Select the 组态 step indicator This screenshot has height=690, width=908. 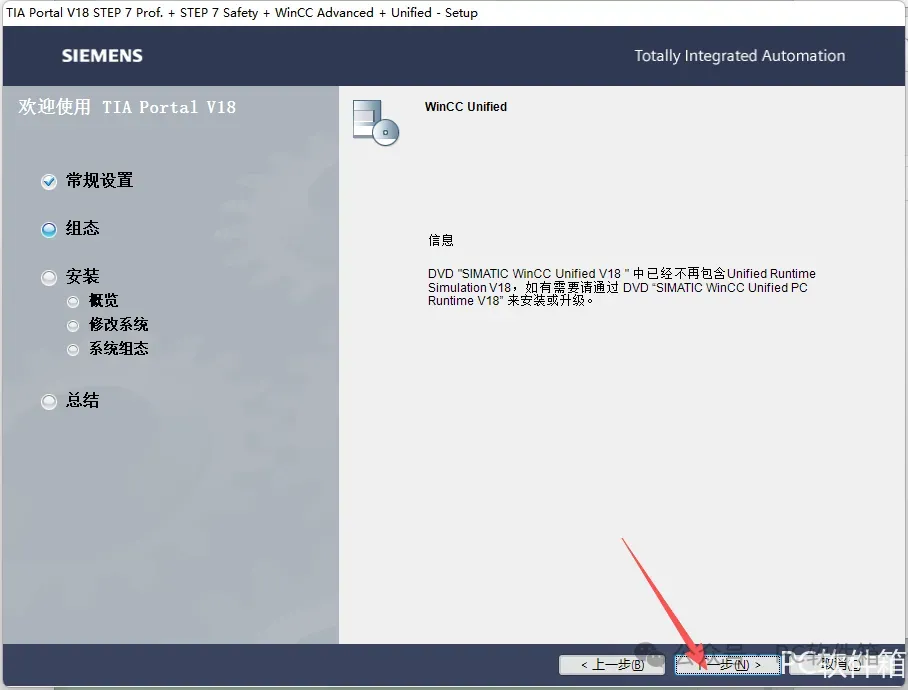point(49,230)
